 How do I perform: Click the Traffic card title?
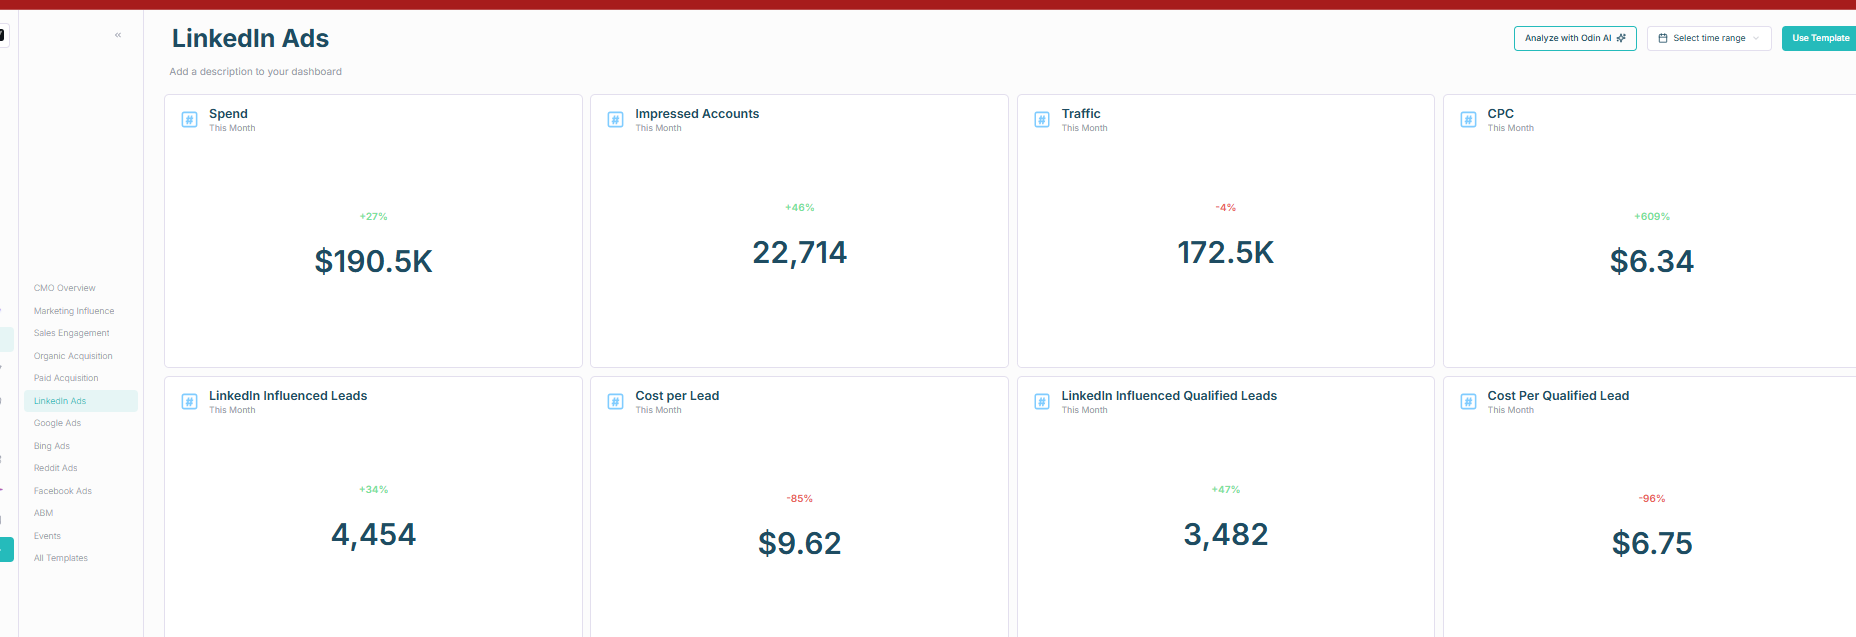point(1081,114)
